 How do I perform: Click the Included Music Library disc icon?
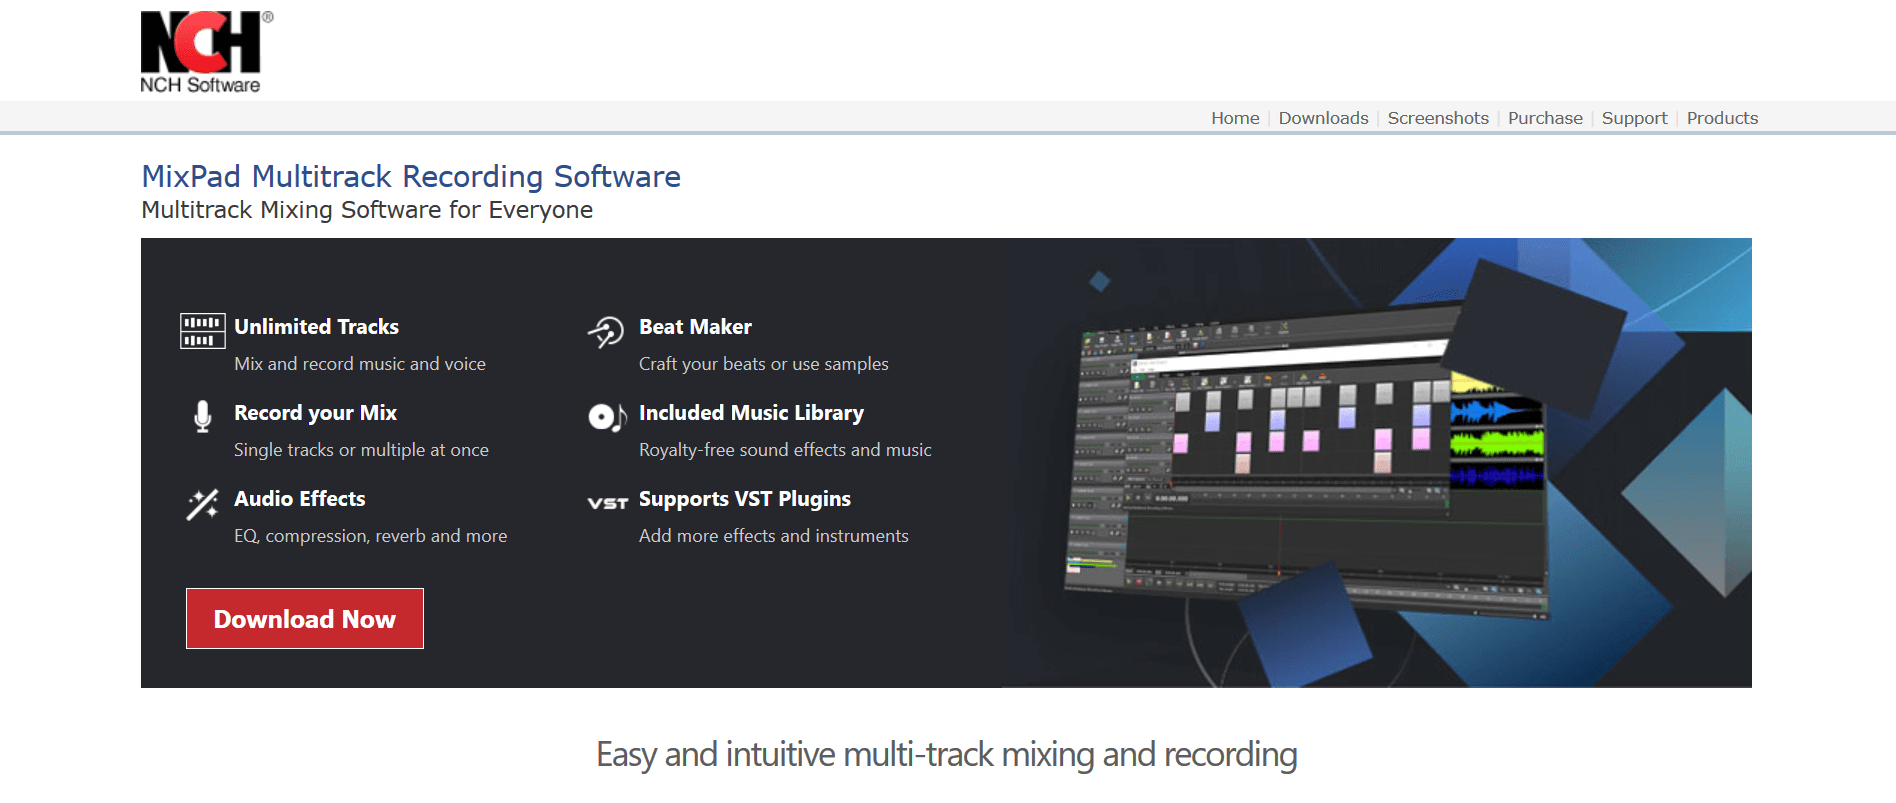pyautogui.click(x=607, y=416)
